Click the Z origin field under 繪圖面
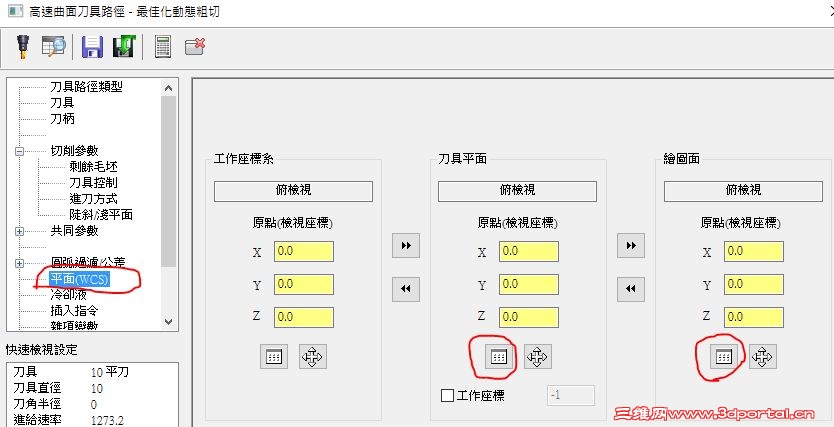 coord(753,317)
